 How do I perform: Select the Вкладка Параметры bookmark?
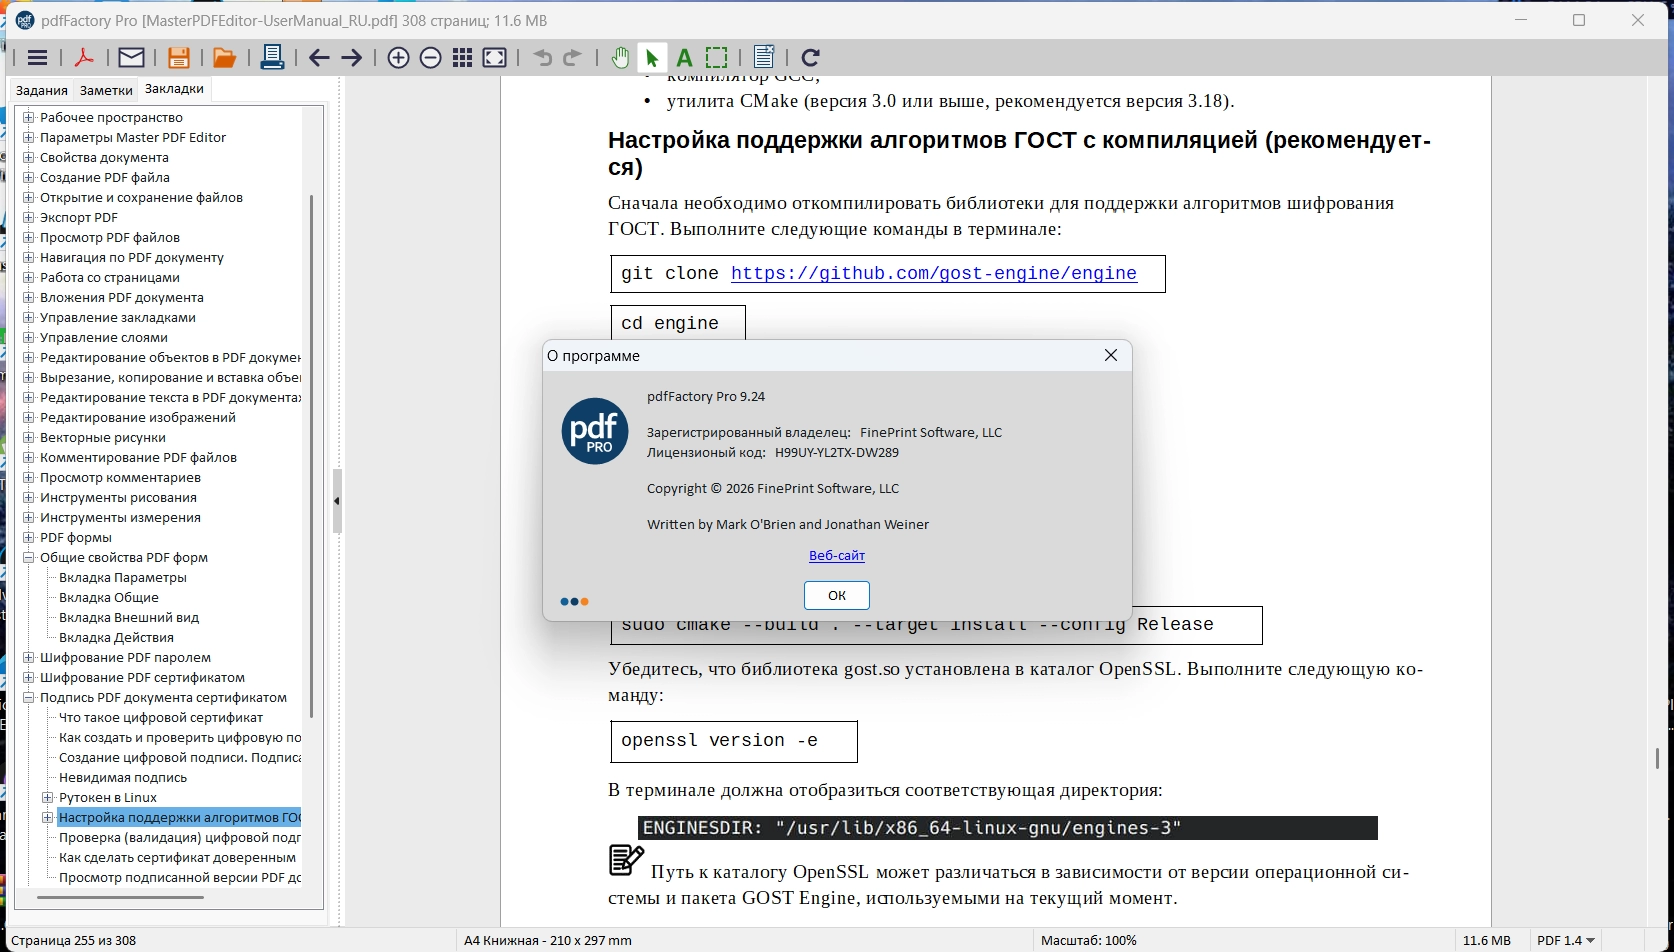123,578
